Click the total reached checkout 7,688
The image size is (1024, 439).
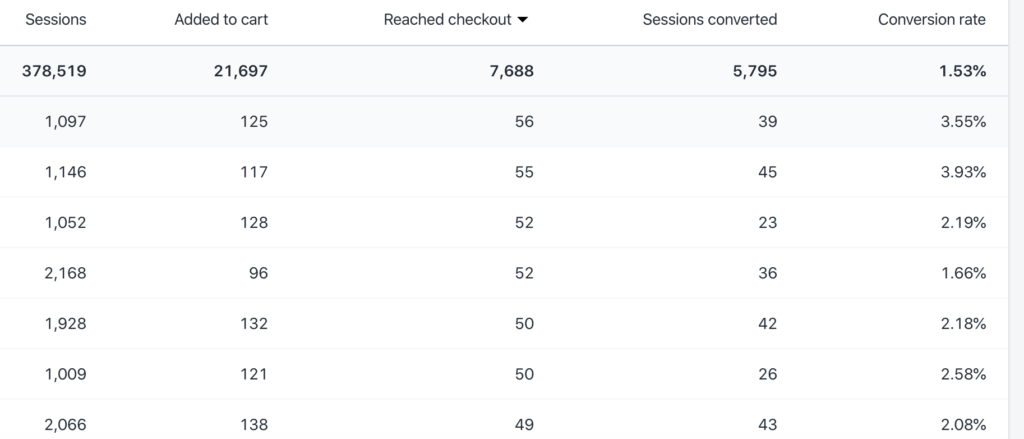click(x=512, y=71)
